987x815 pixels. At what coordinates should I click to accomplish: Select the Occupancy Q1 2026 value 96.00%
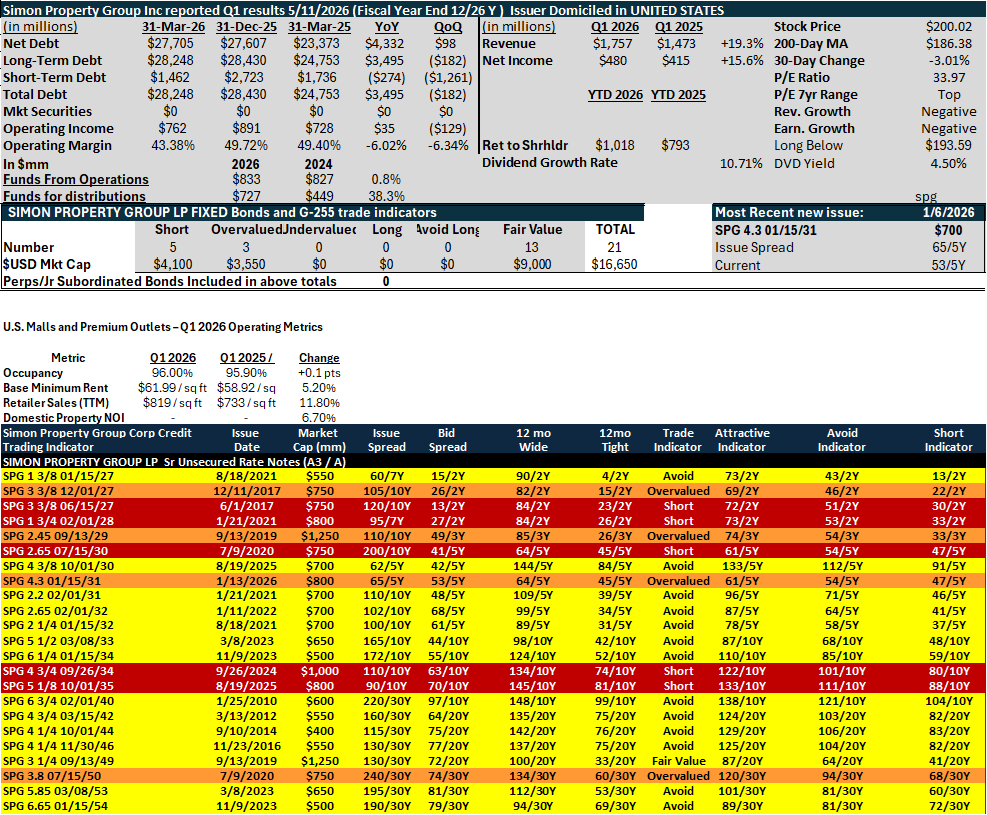pyautogui.click(x=172, y=373)
